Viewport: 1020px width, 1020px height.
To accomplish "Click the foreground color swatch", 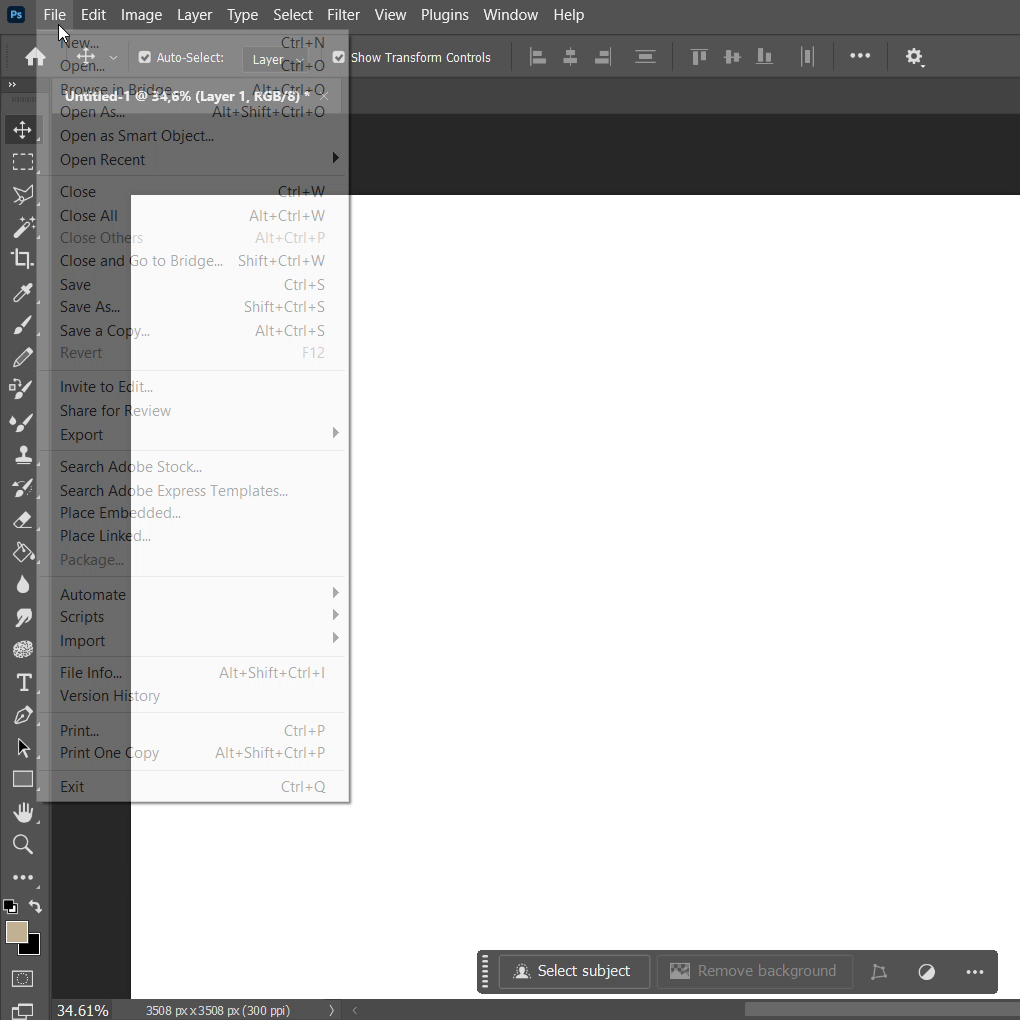I will click(16, 932).
